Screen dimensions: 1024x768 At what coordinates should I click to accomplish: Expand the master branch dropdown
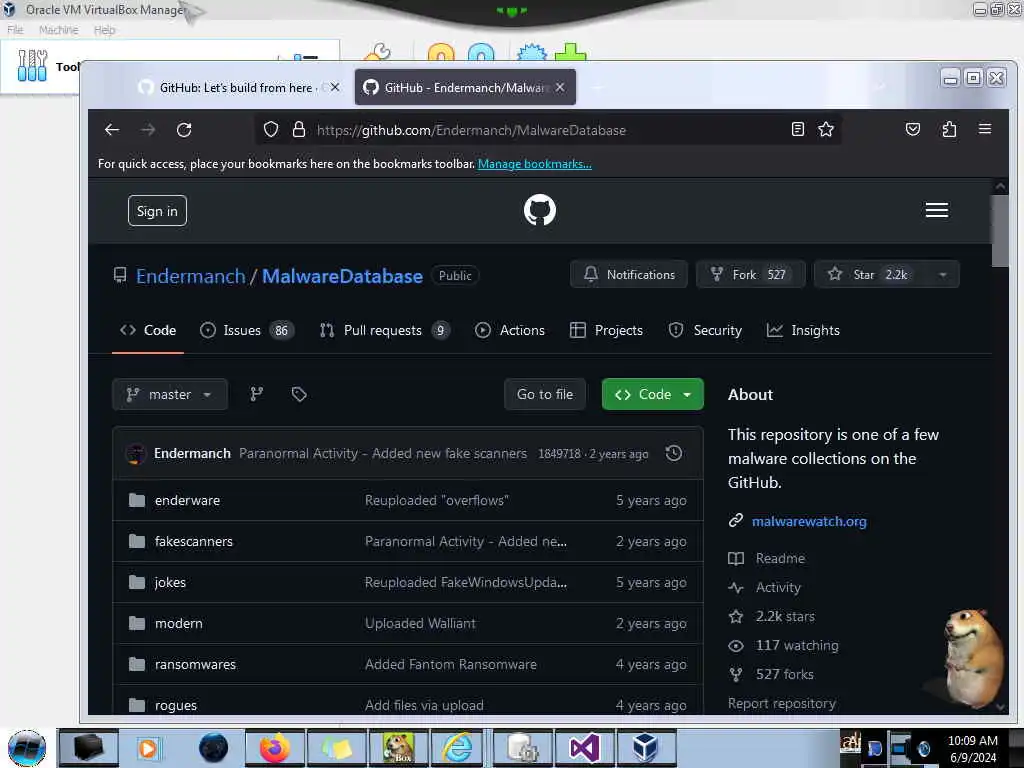(170, 394)
